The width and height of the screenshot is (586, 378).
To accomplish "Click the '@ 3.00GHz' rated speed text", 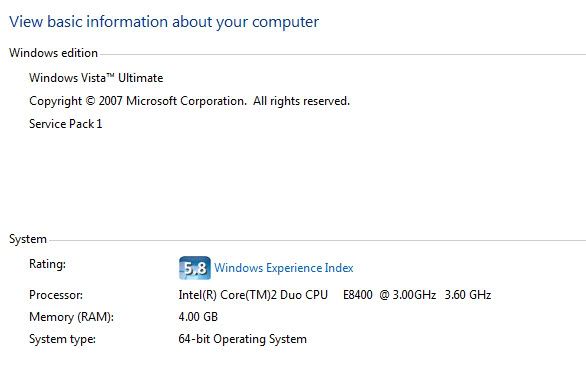I will [x=408, y=295].
